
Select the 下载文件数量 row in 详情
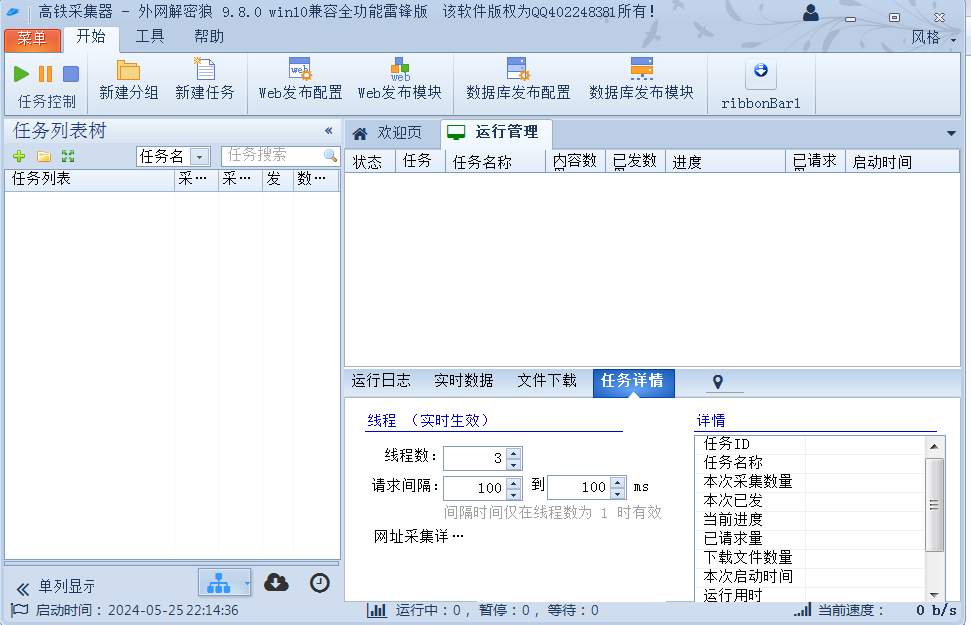pyautogui.click(x=810, y=557)
